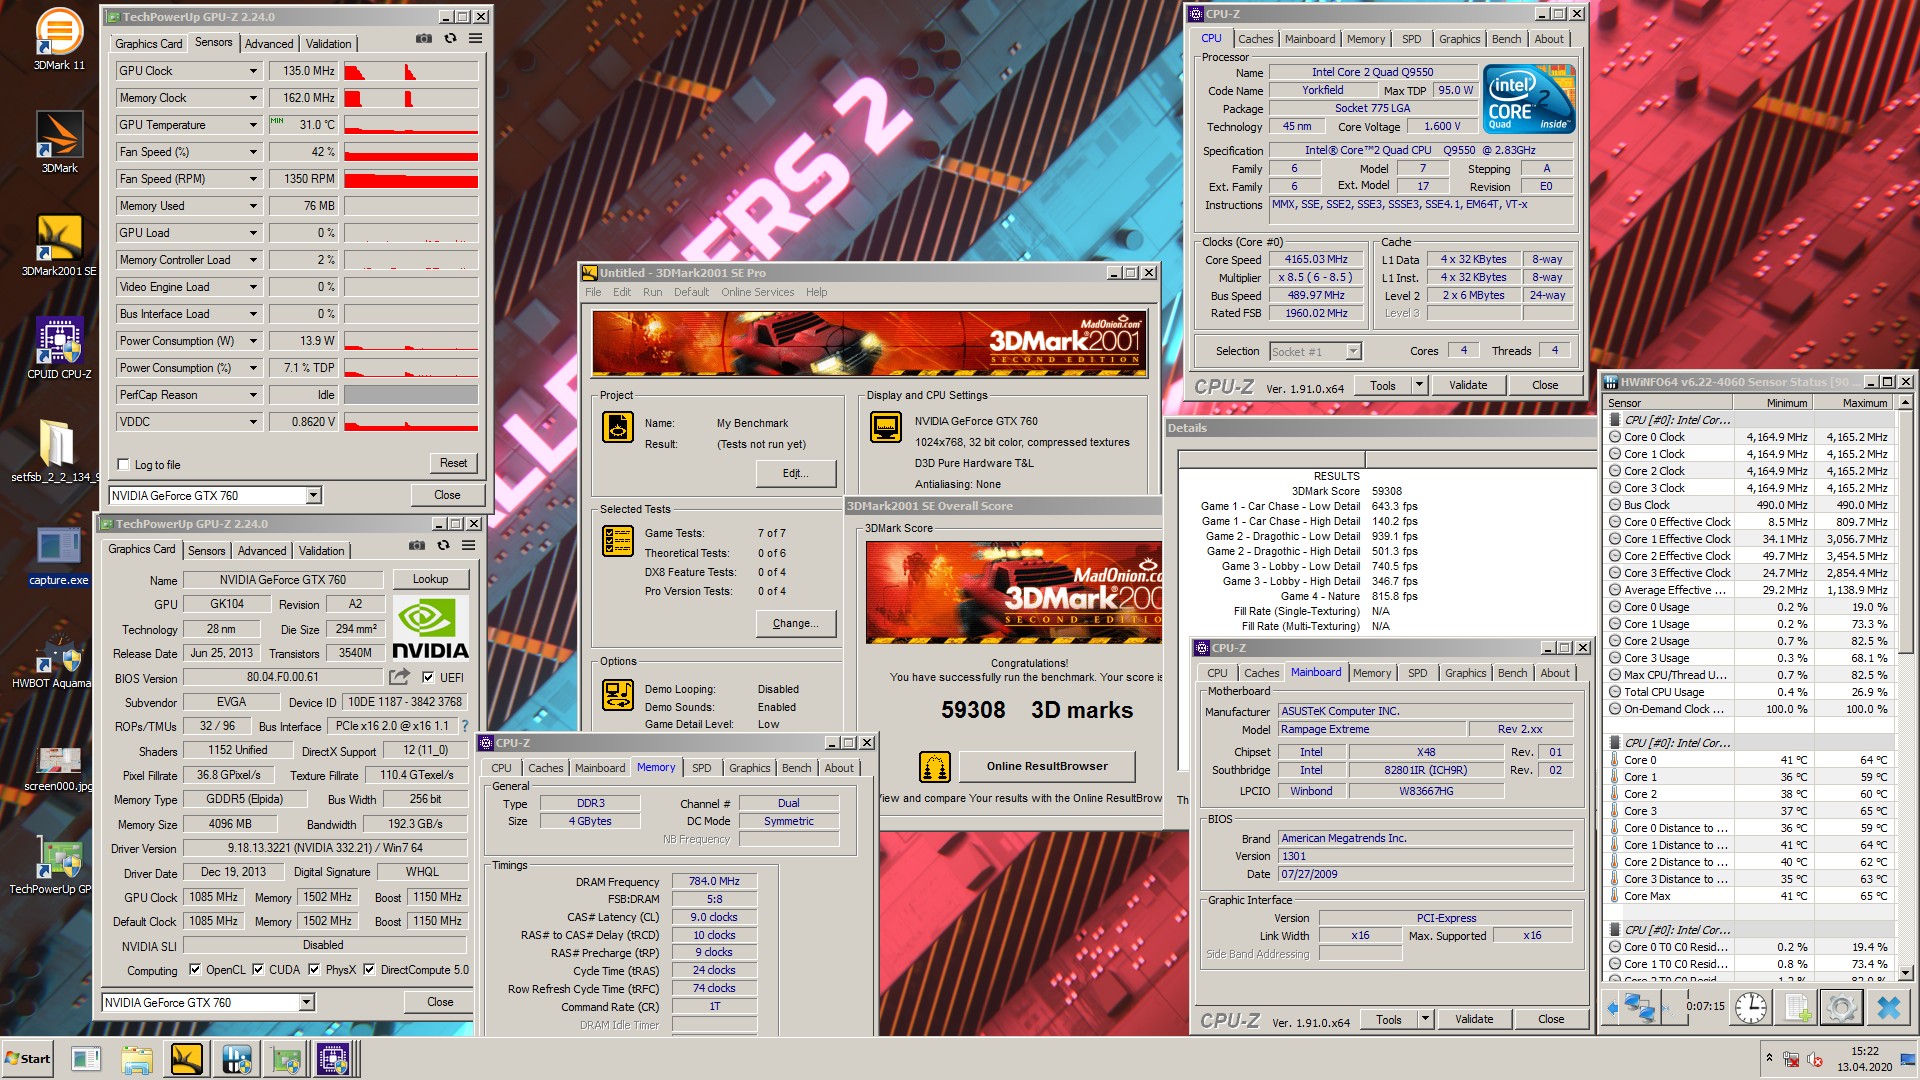Toggle the OpenCL computing checkbox
Viewport: 1920px width, 1080px height.
point(195,969)
